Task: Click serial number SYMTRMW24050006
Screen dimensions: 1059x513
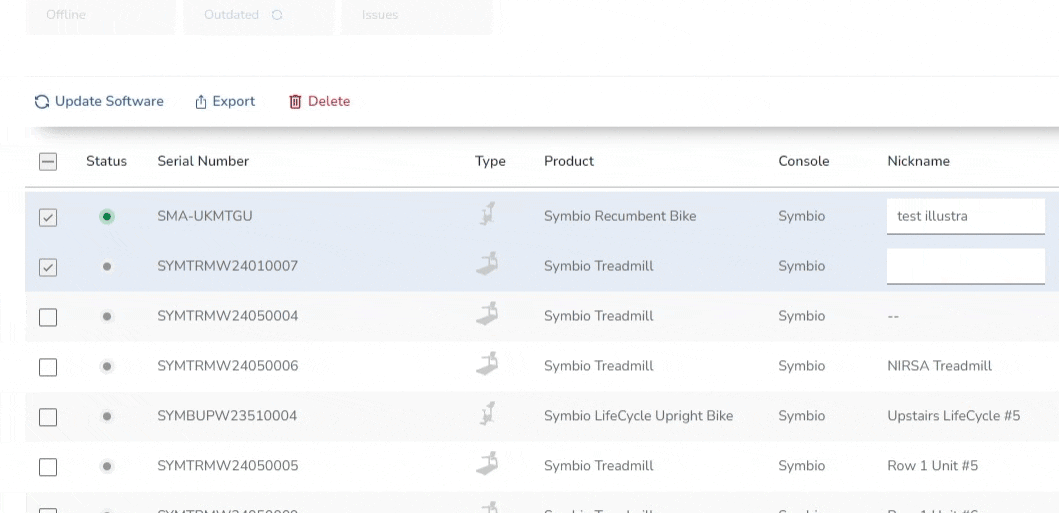Action: pyautogui.click(x=228, y=367)
